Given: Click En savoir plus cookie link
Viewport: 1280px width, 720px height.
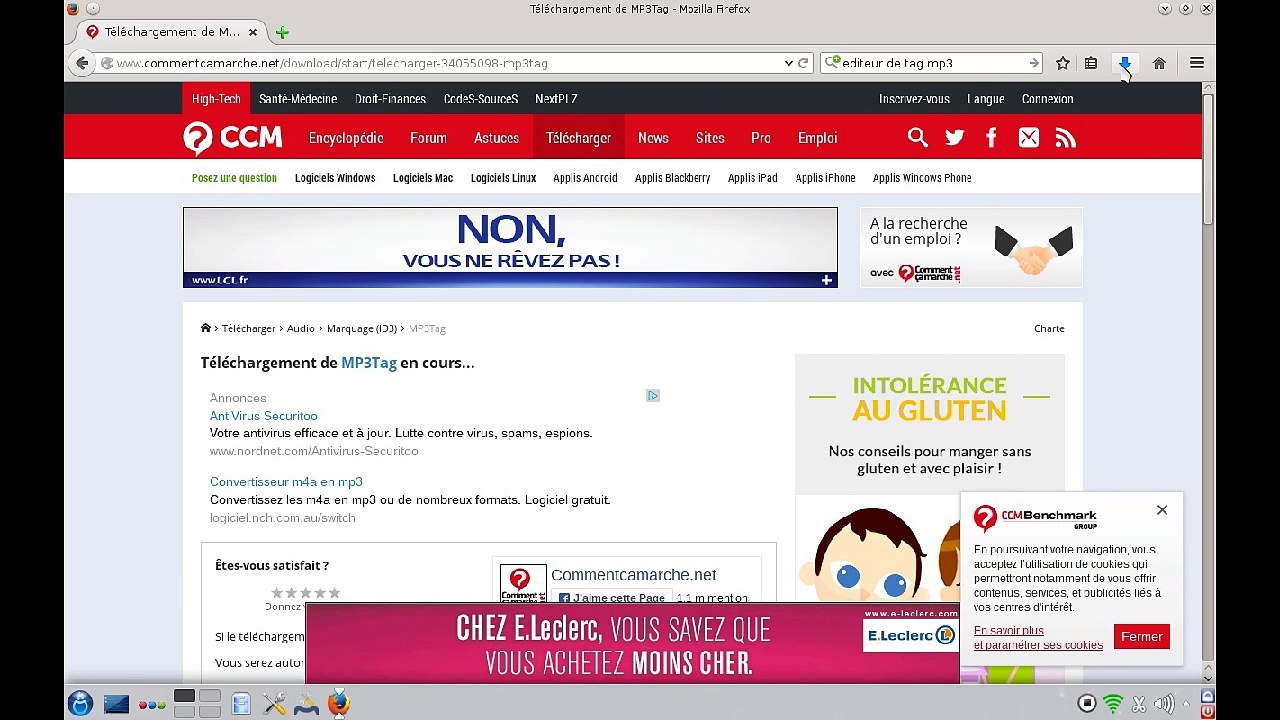Looking at the screenshot, I should tap(1009, 630).
